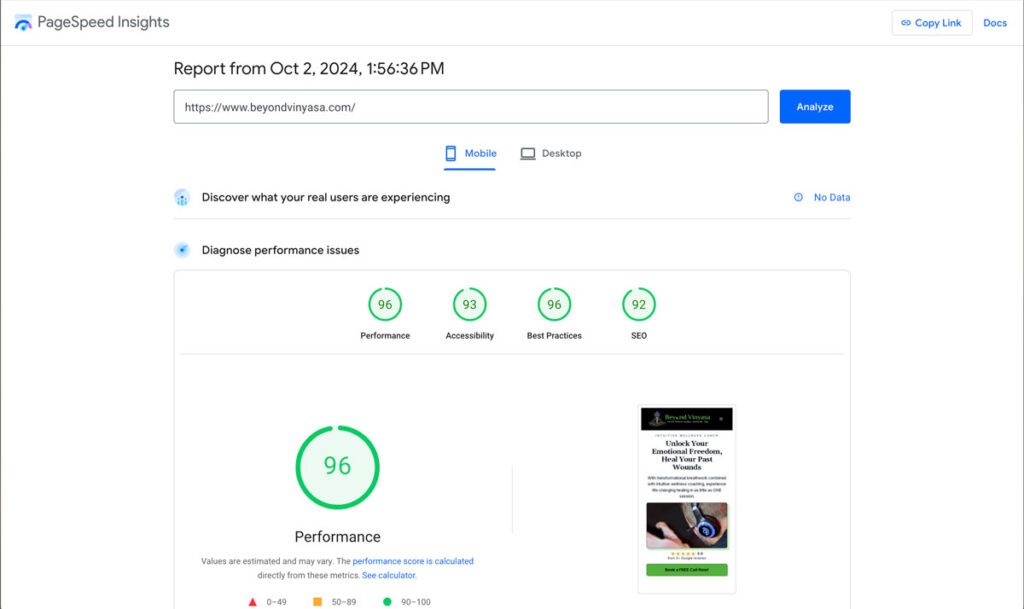This screenshot has height=609, width=1024.
Task: Click the No Data info icon
Action: pyautogui.click(x=798, y=197)
